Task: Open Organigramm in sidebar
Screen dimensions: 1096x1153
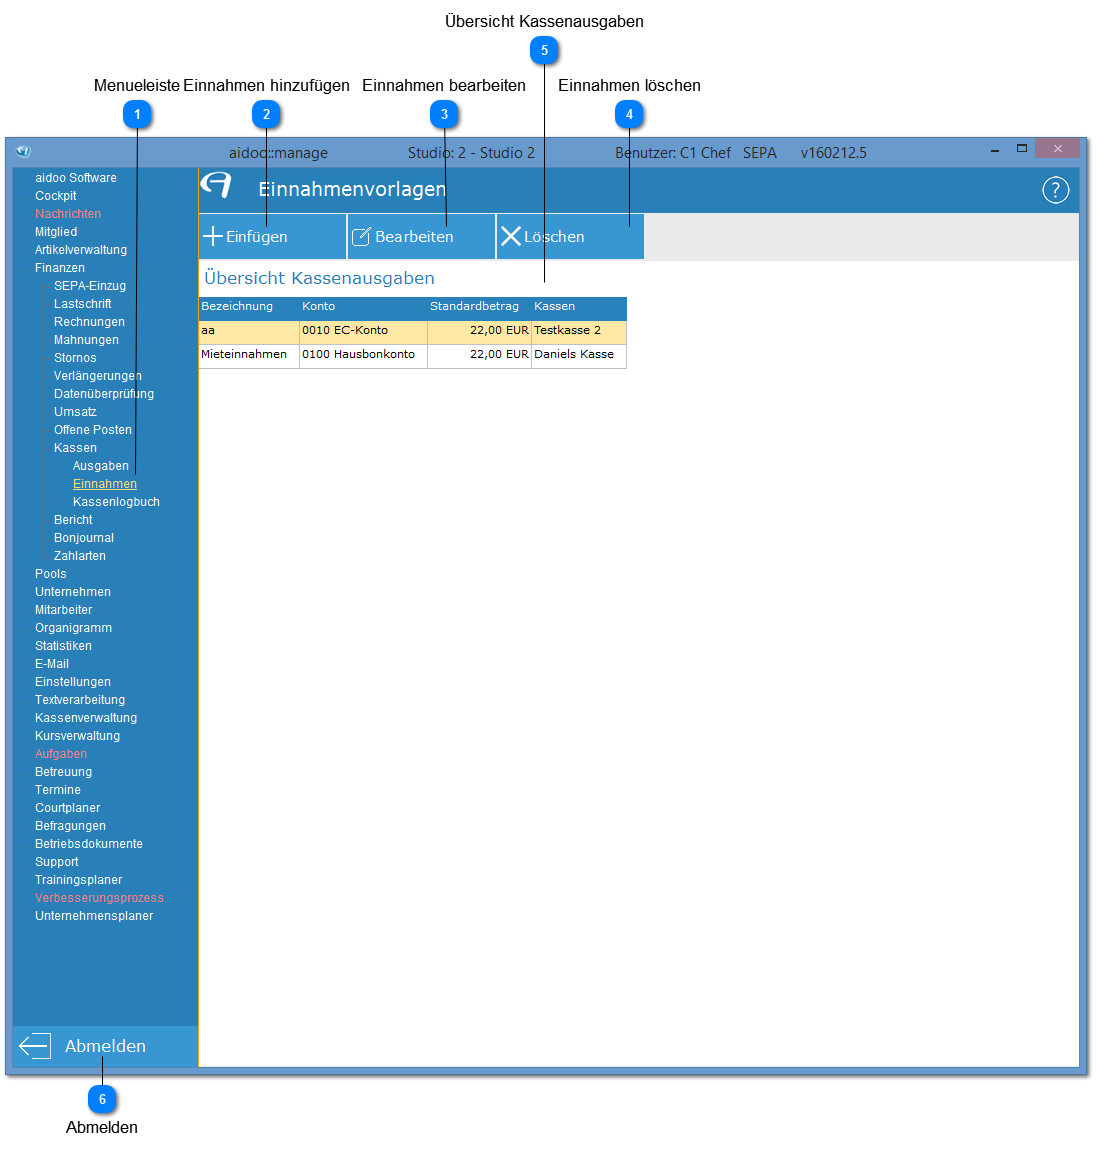Action: tap(74, 628)
